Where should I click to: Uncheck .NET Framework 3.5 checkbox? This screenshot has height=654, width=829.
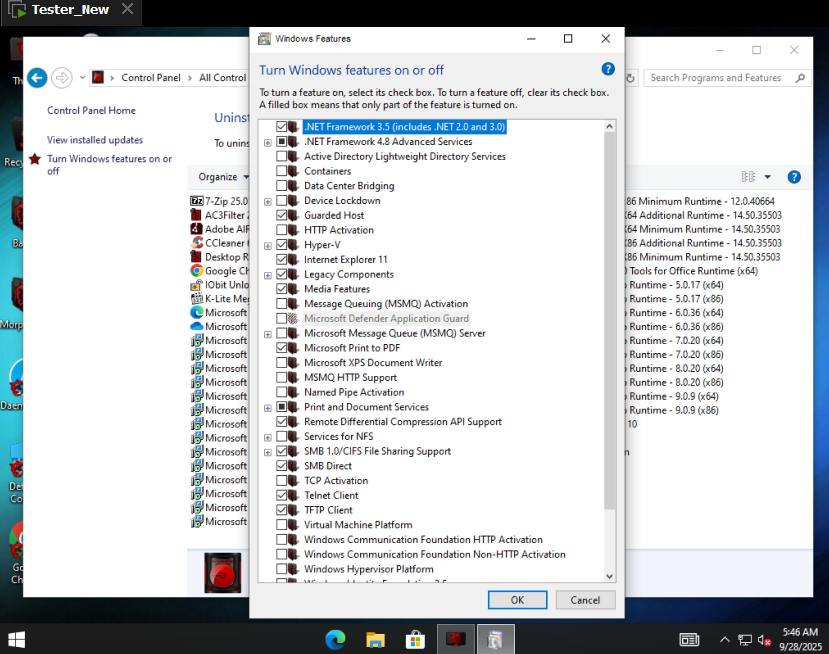(x=281, y=126)
